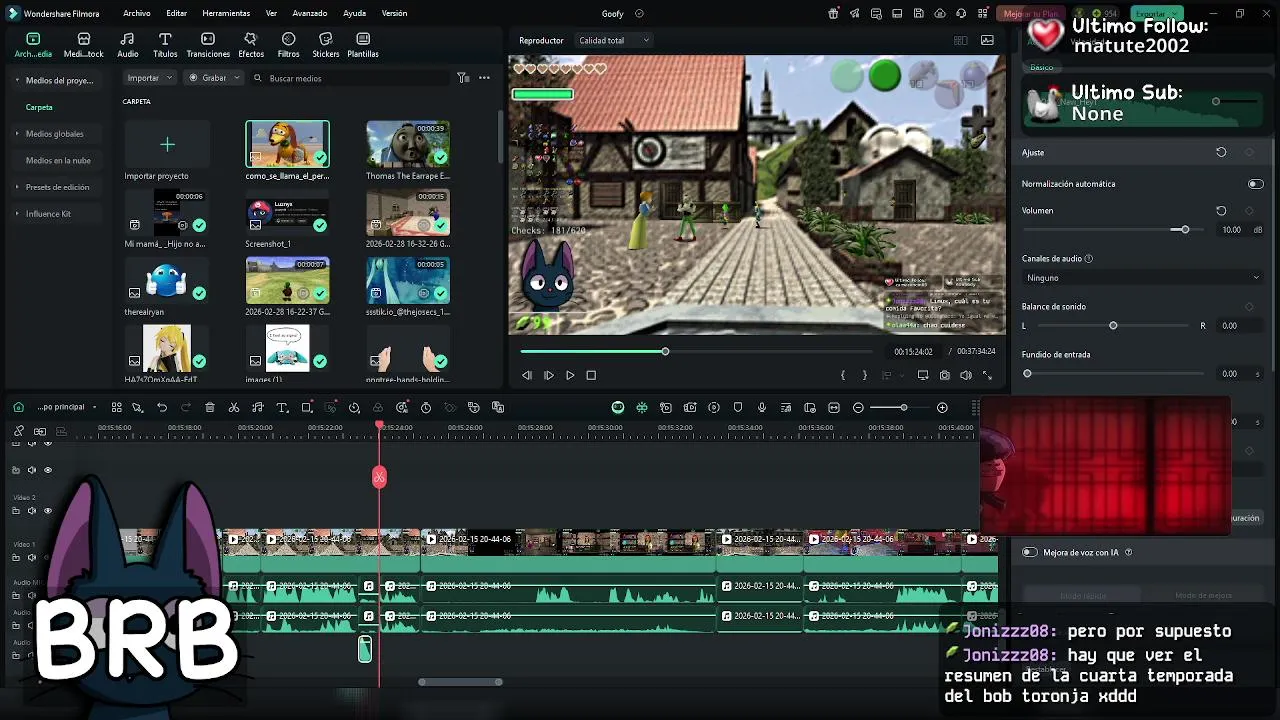
Task: Click the preview volume speaker icon
Action: (x=966, y=375)
